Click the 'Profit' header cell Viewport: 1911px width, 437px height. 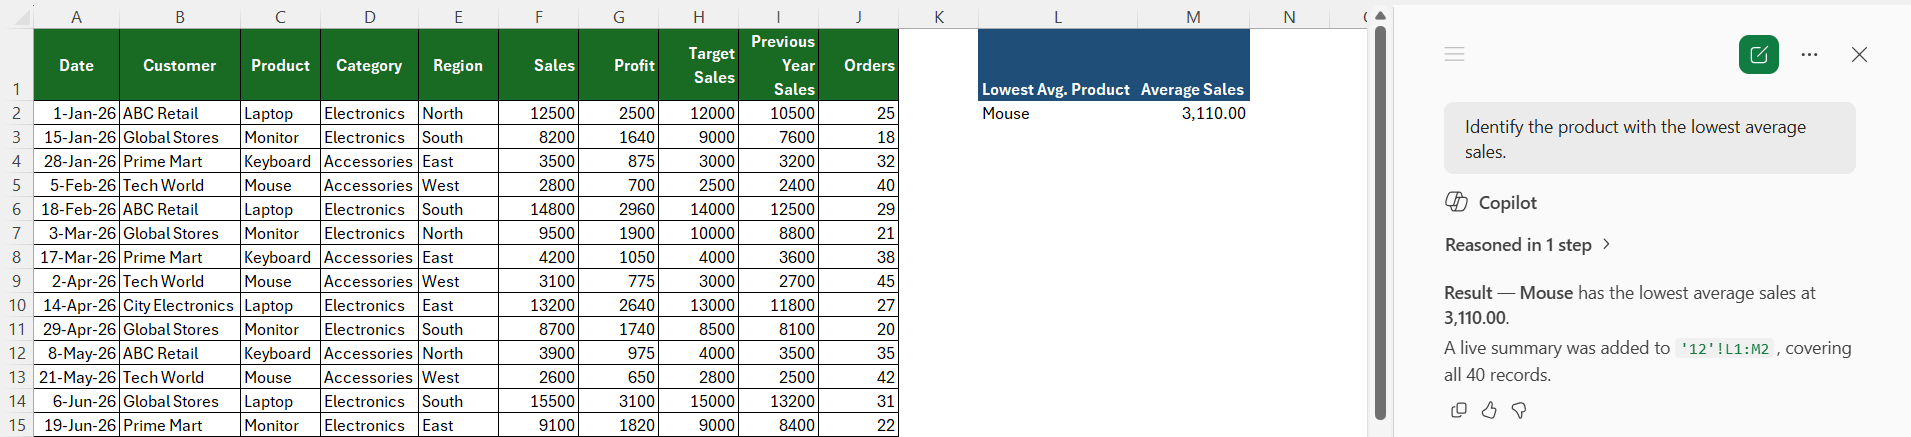pyautogui.click(x=618, y=65)
